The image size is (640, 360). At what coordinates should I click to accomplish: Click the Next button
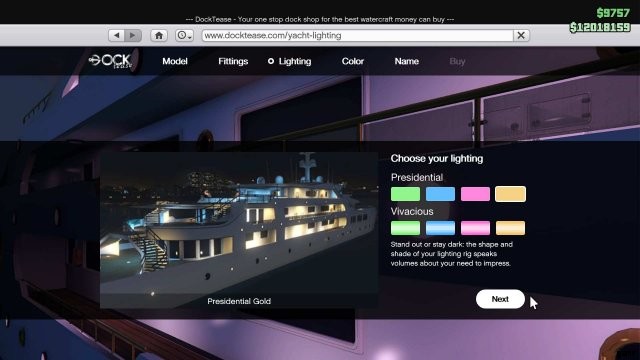click(500, 299)
